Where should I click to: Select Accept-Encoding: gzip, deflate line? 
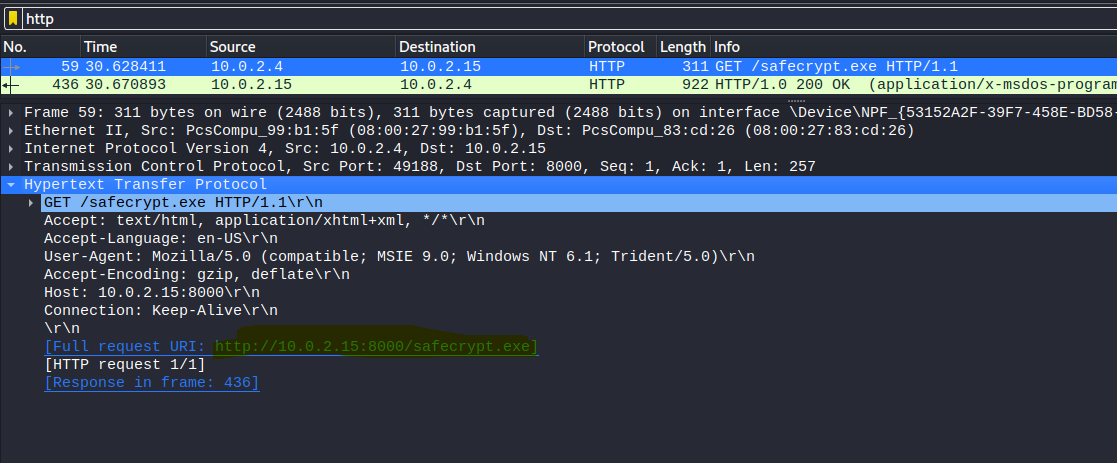click(x=197, y=274)
